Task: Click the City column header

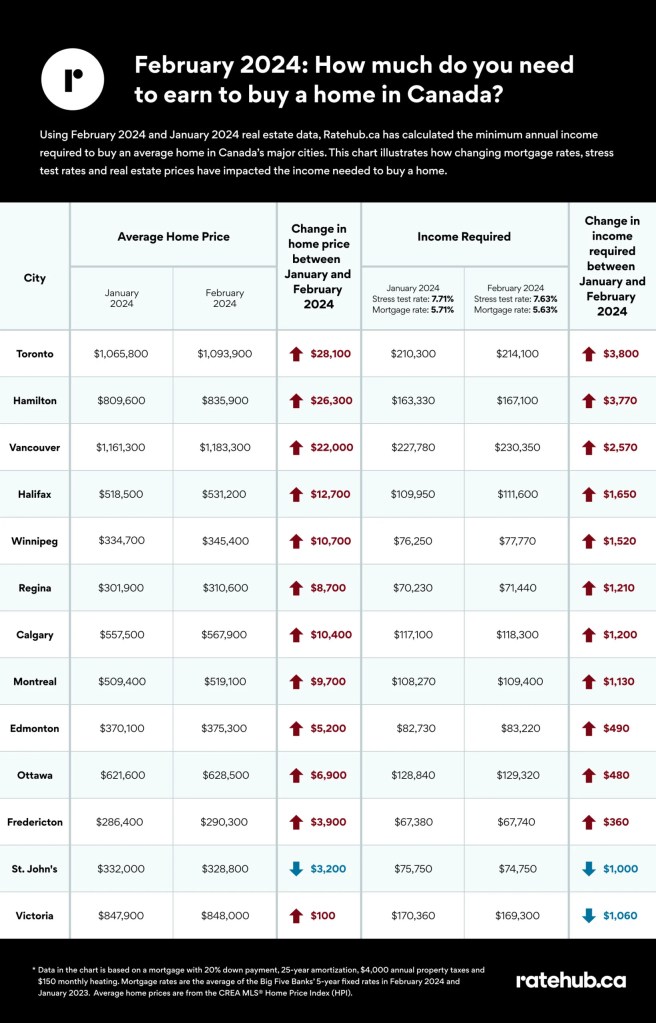Action: point(35,277)
